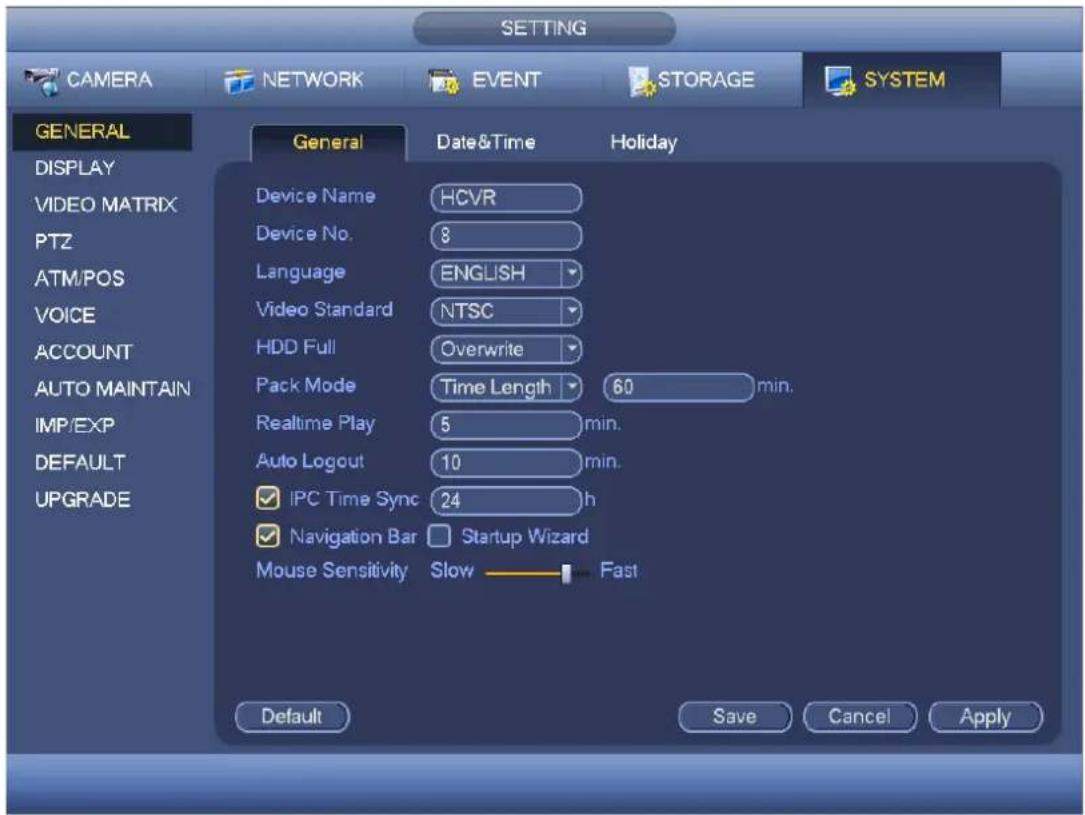
Task: Click the Auto Logout minutes field
Action: pos(506,462)
